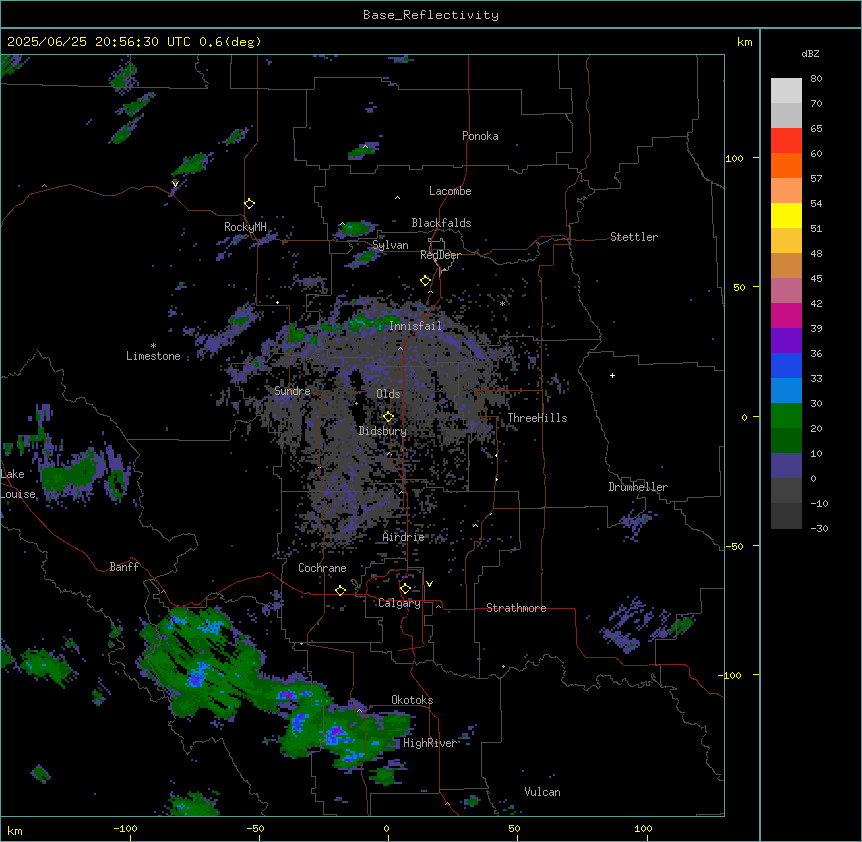
Task: Click the Blackfalds city label
Action: pos(441,223)
